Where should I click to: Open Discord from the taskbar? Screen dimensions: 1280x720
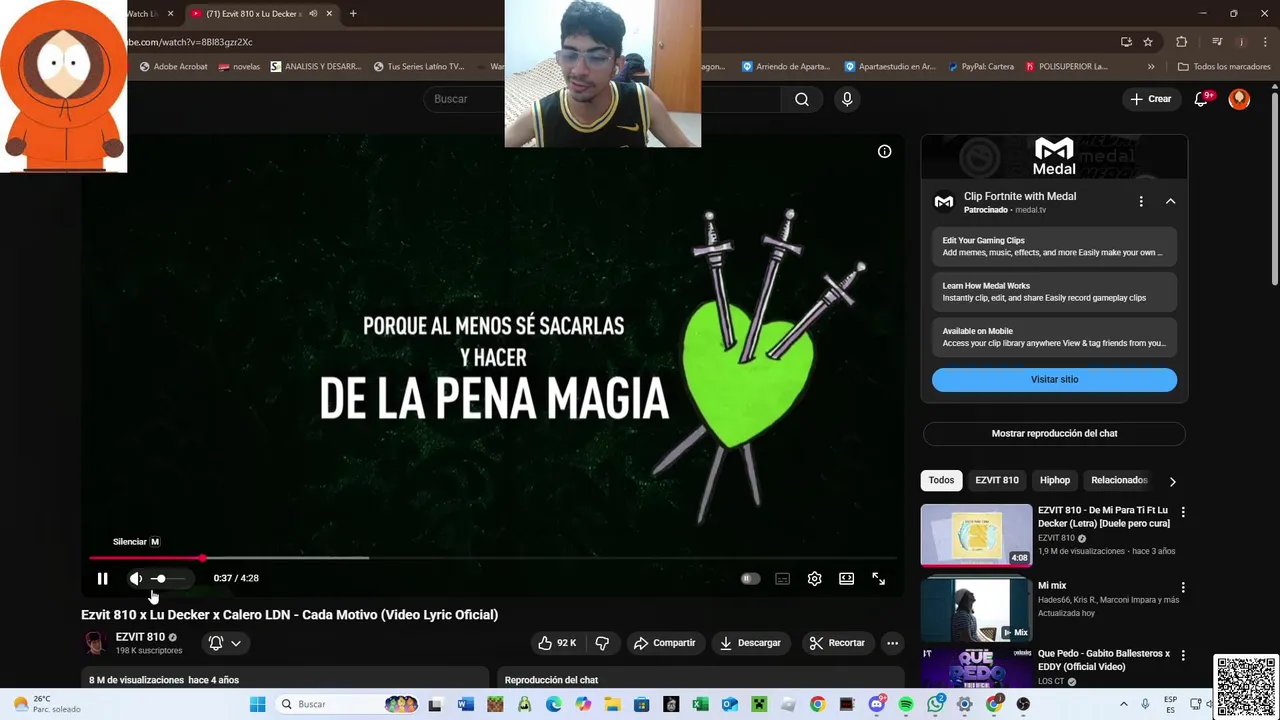(x=877, y=704)
